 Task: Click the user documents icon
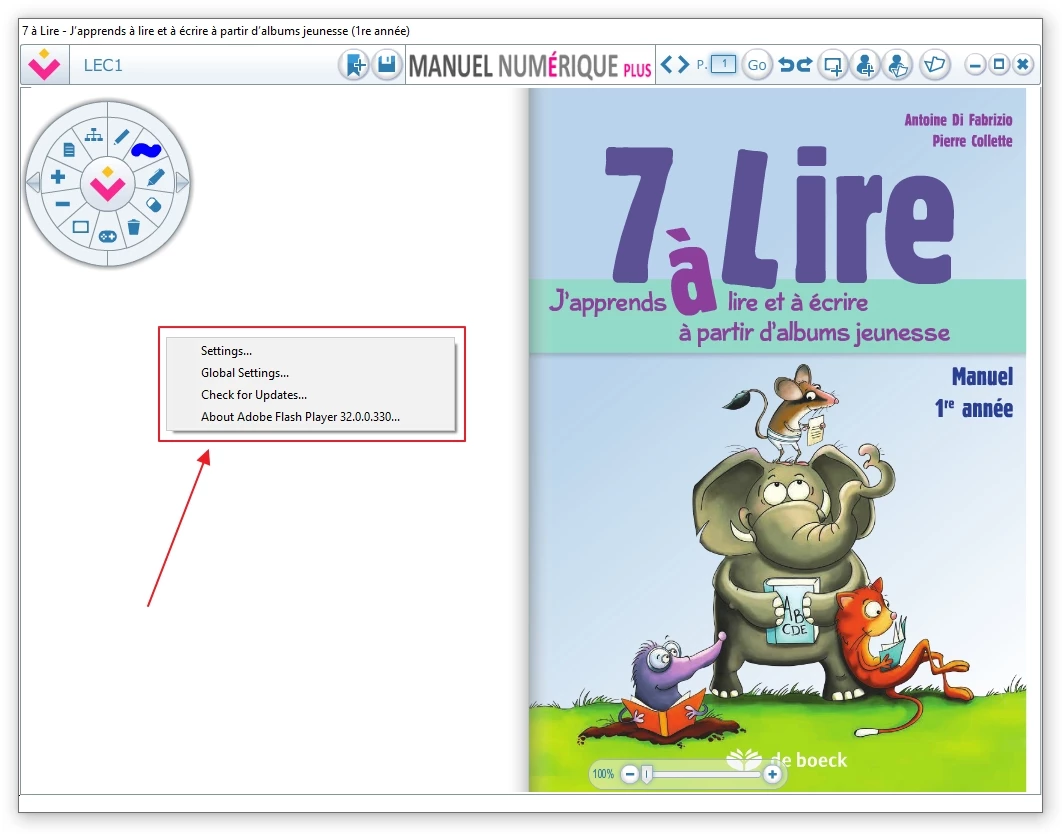click(898, 65)
